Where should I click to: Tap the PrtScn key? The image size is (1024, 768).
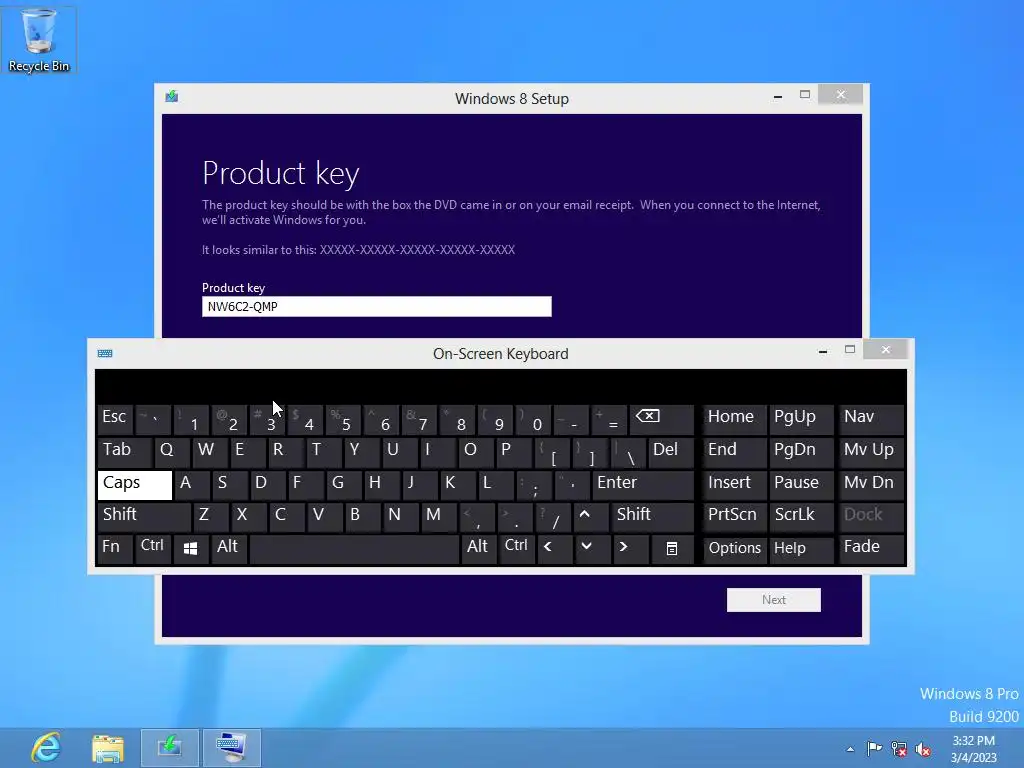click(x=734, y=516)
